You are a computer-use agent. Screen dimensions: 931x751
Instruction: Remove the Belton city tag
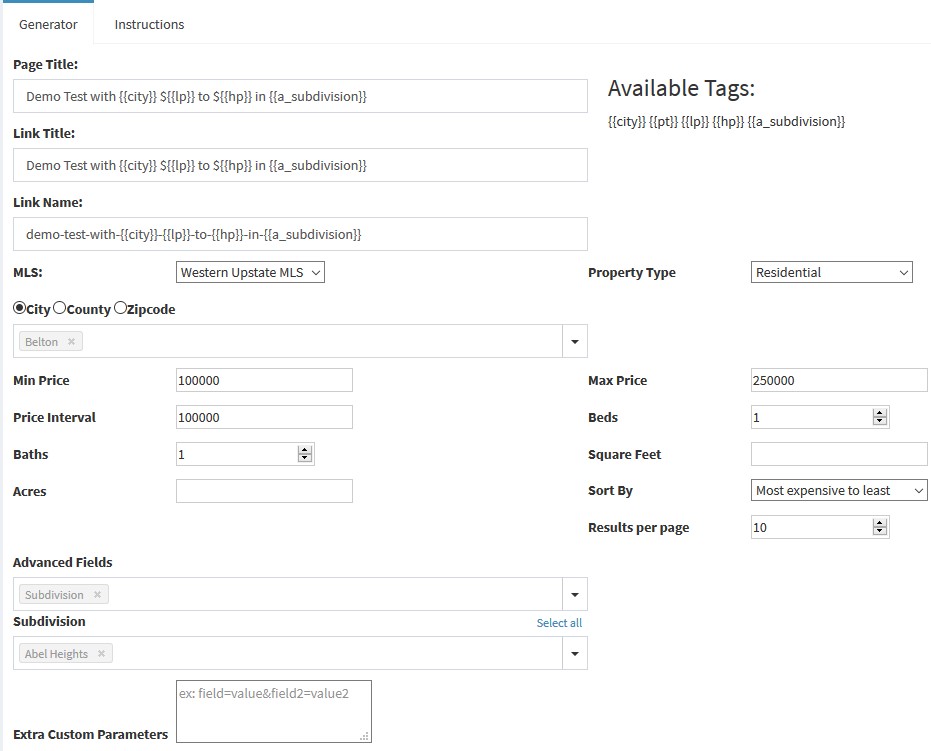click(x=71, y=341)
